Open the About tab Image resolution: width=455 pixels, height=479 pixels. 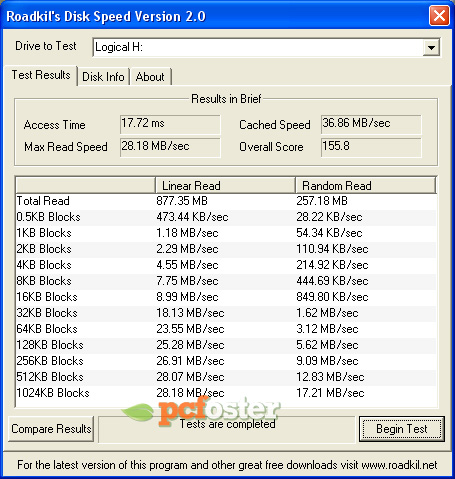(x=150, y=77)
